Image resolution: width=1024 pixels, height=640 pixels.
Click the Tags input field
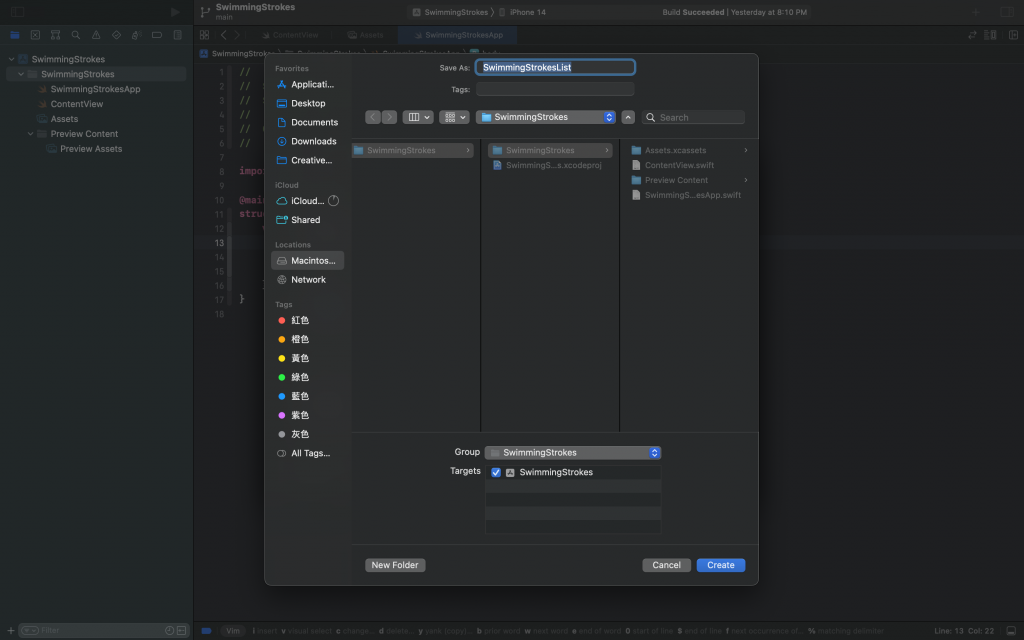555,89
